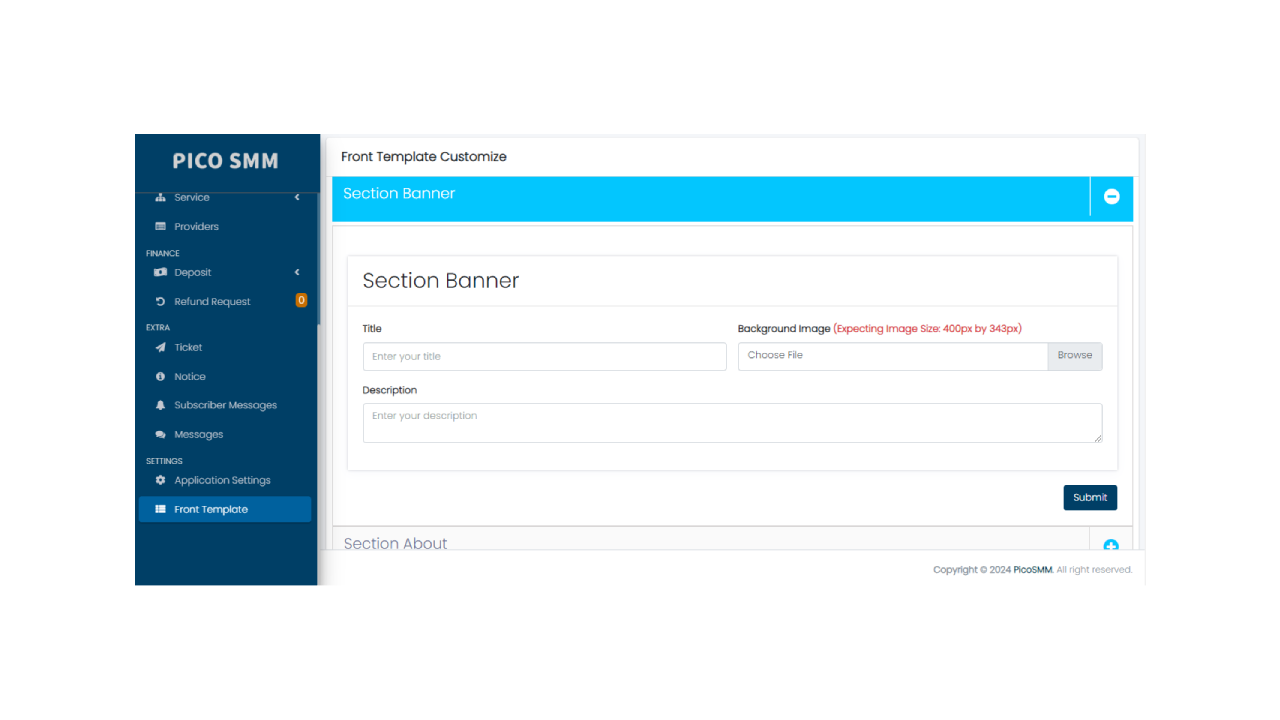This screenshot has height=720, width=1280.
Task: Click the Submit button
Action: 1090,497
